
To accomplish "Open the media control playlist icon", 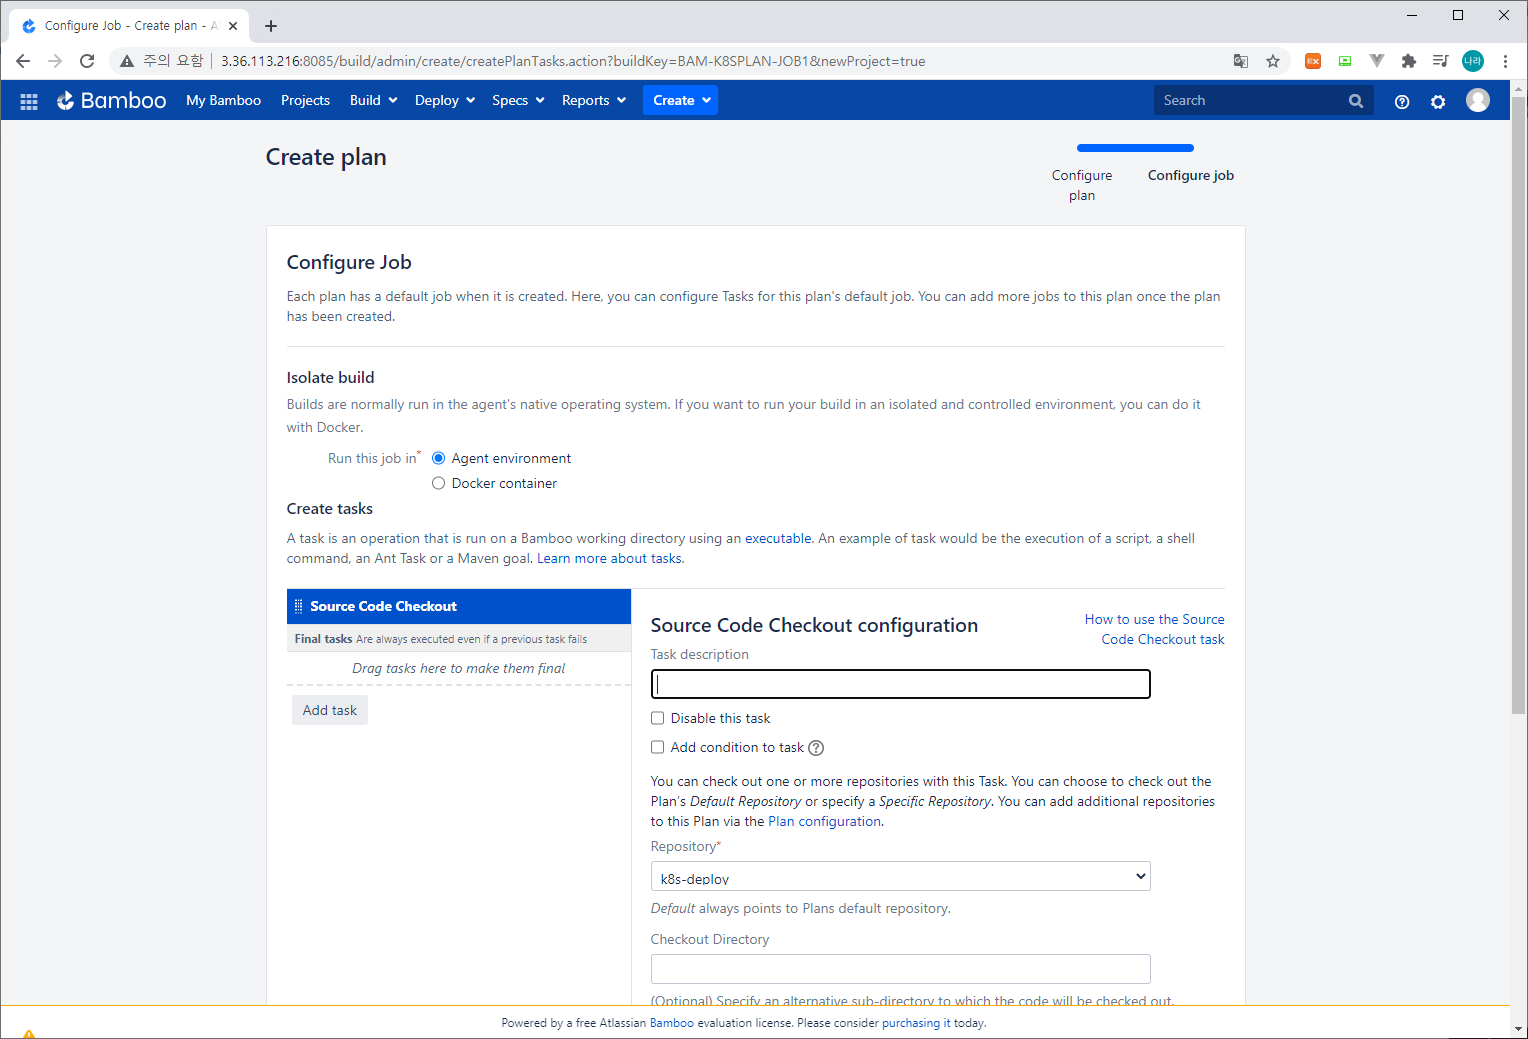I will click(1441, 61).
